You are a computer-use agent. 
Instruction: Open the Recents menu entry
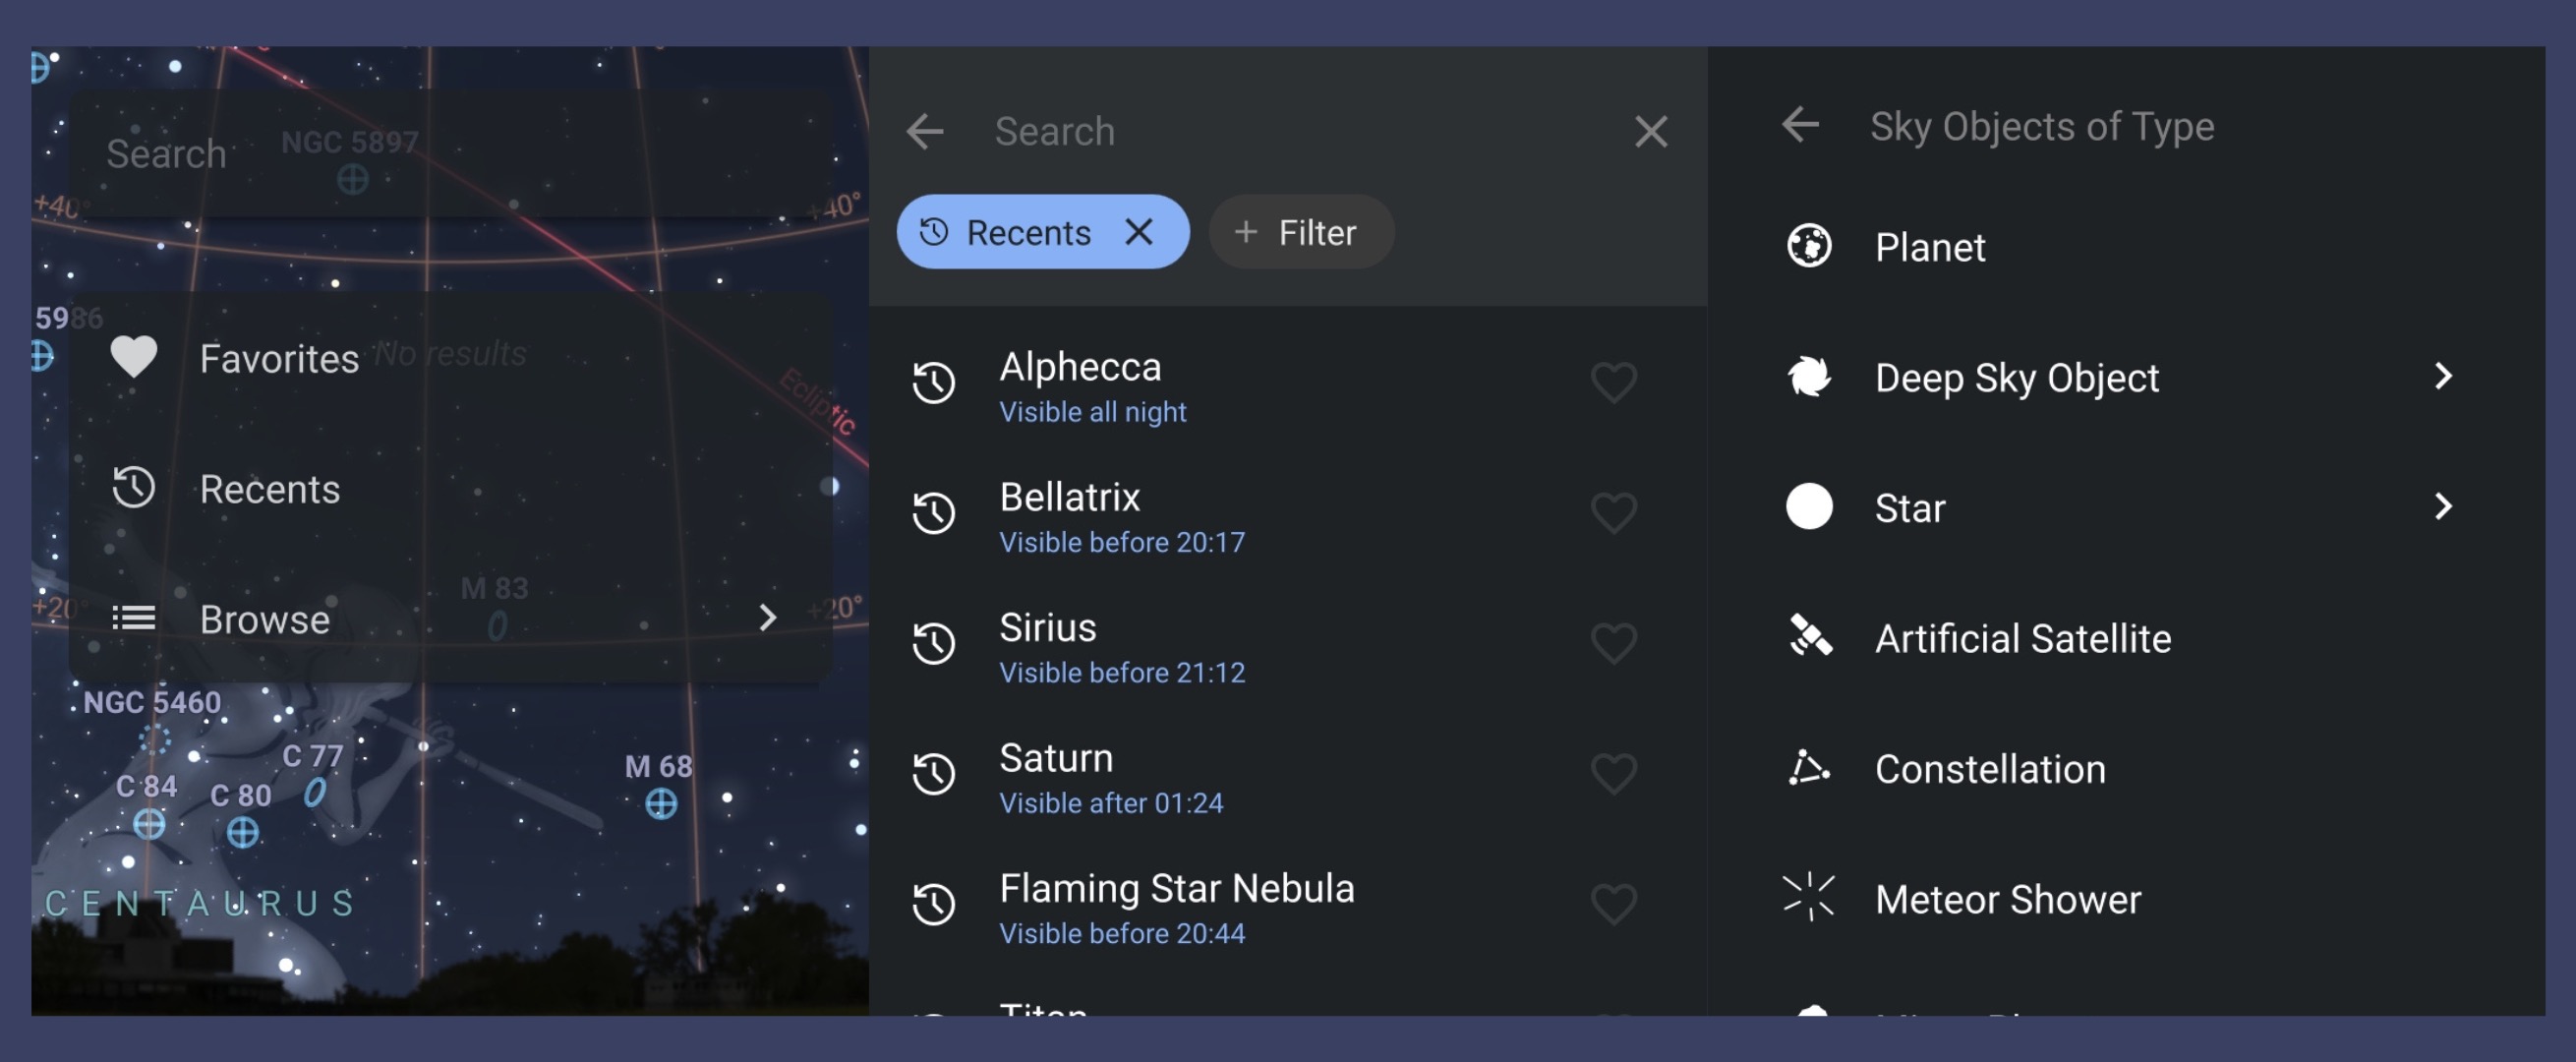pos(269,489)
